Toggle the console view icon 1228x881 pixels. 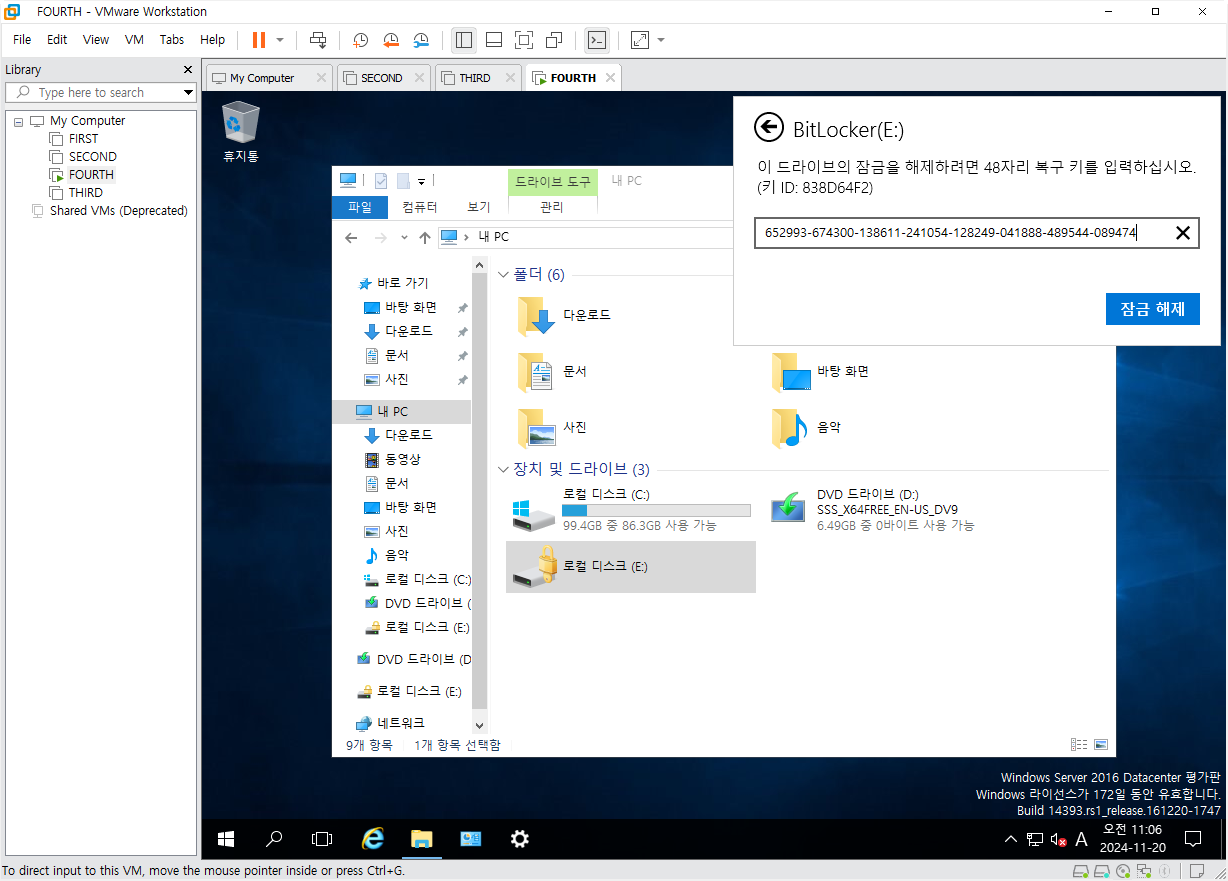point(596,40)
